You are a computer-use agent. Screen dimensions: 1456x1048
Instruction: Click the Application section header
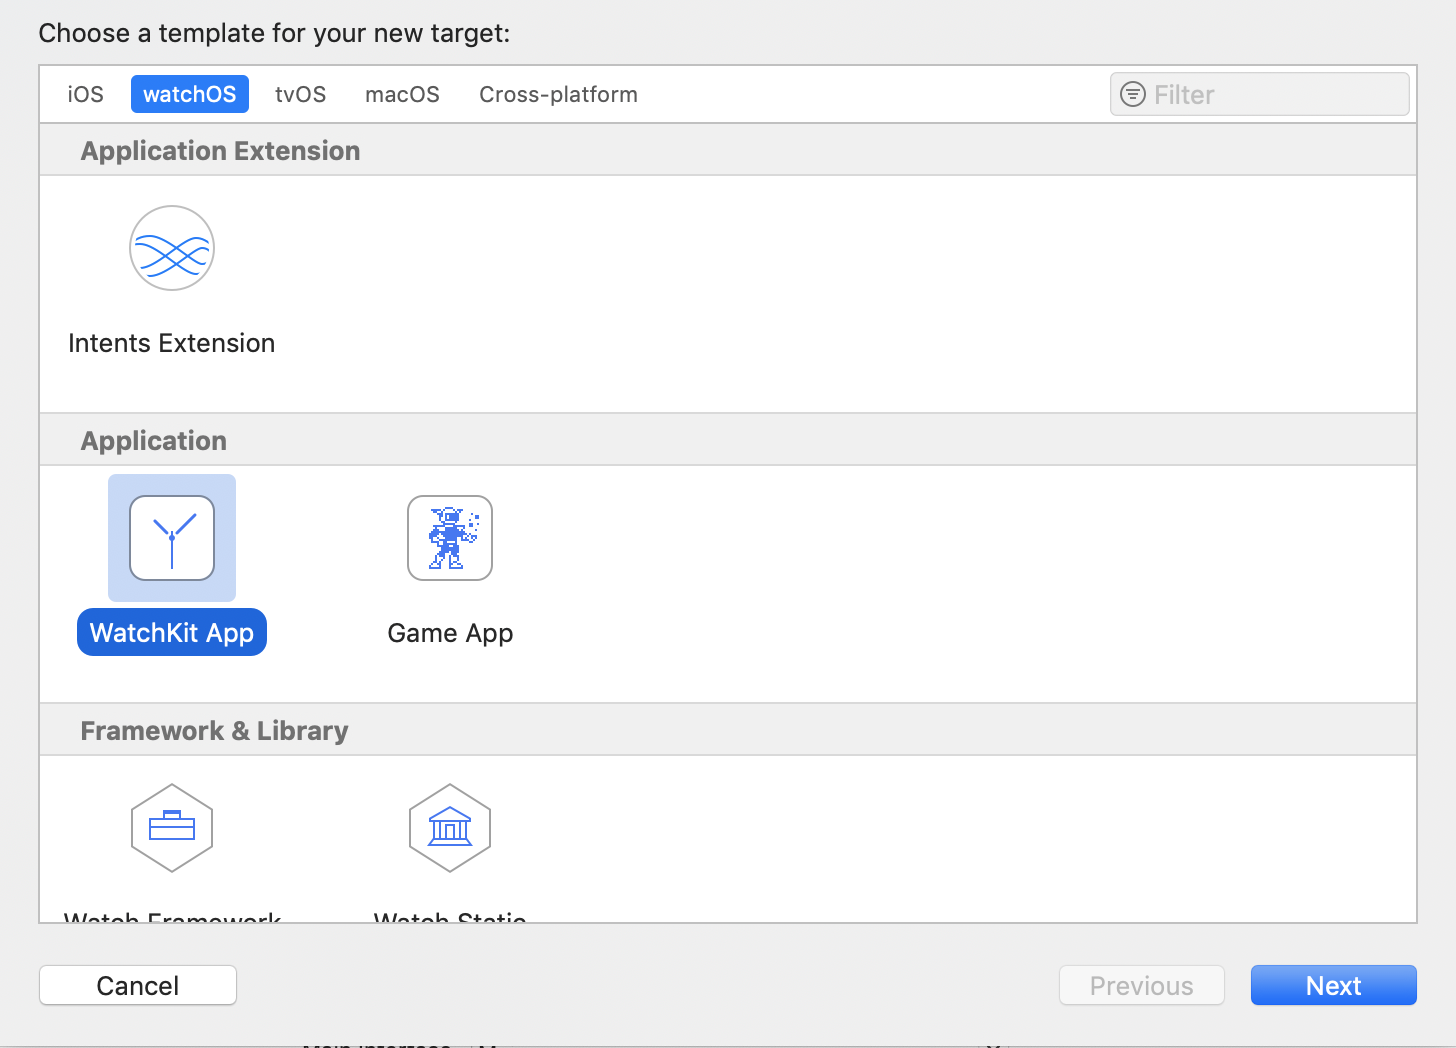(728, 440)
